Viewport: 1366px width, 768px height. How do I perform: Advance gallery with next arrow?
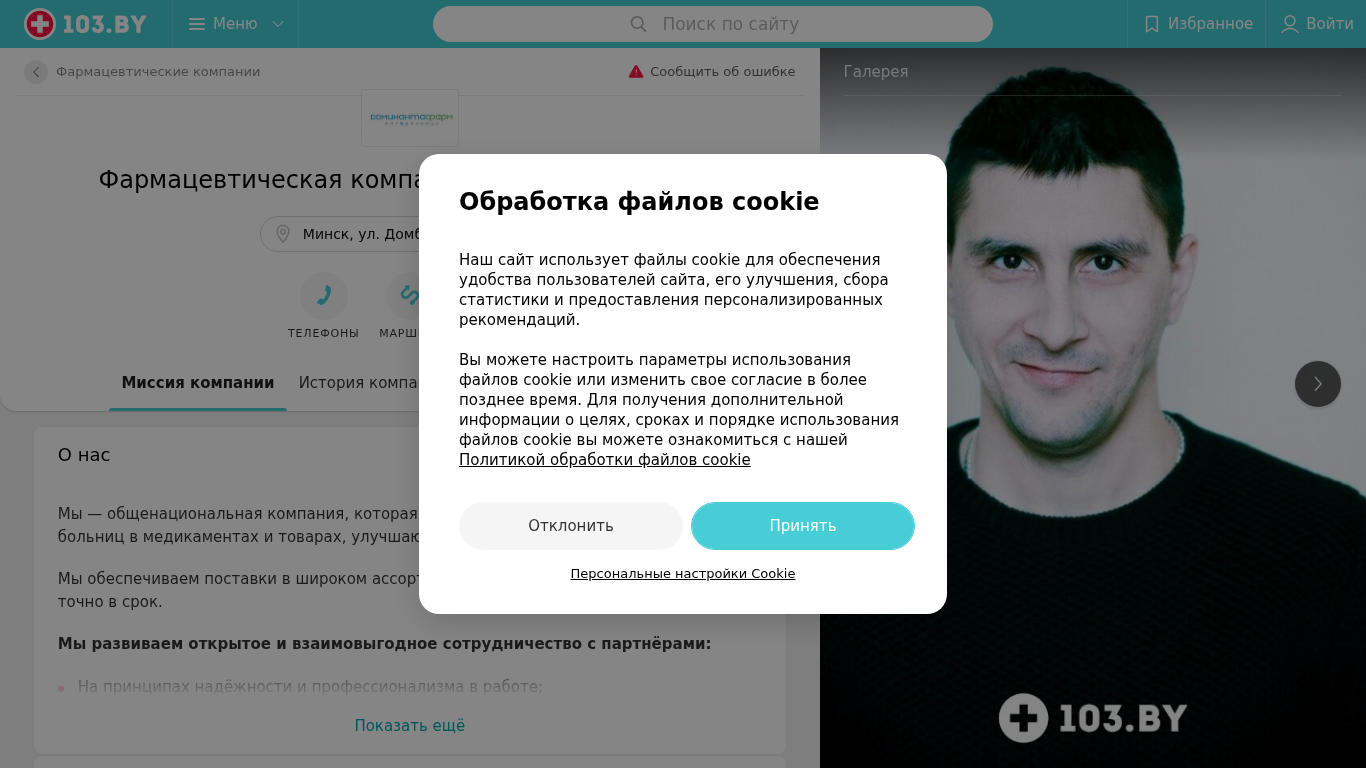click(x=1318, y=384)
